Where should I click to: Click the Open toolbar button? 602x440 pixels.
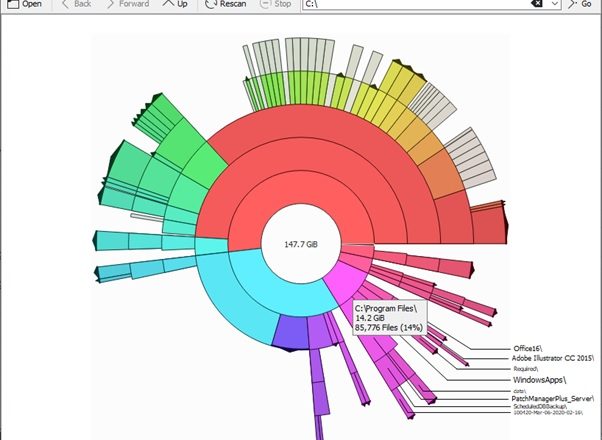pyautogui.click(x=24, y=4)
